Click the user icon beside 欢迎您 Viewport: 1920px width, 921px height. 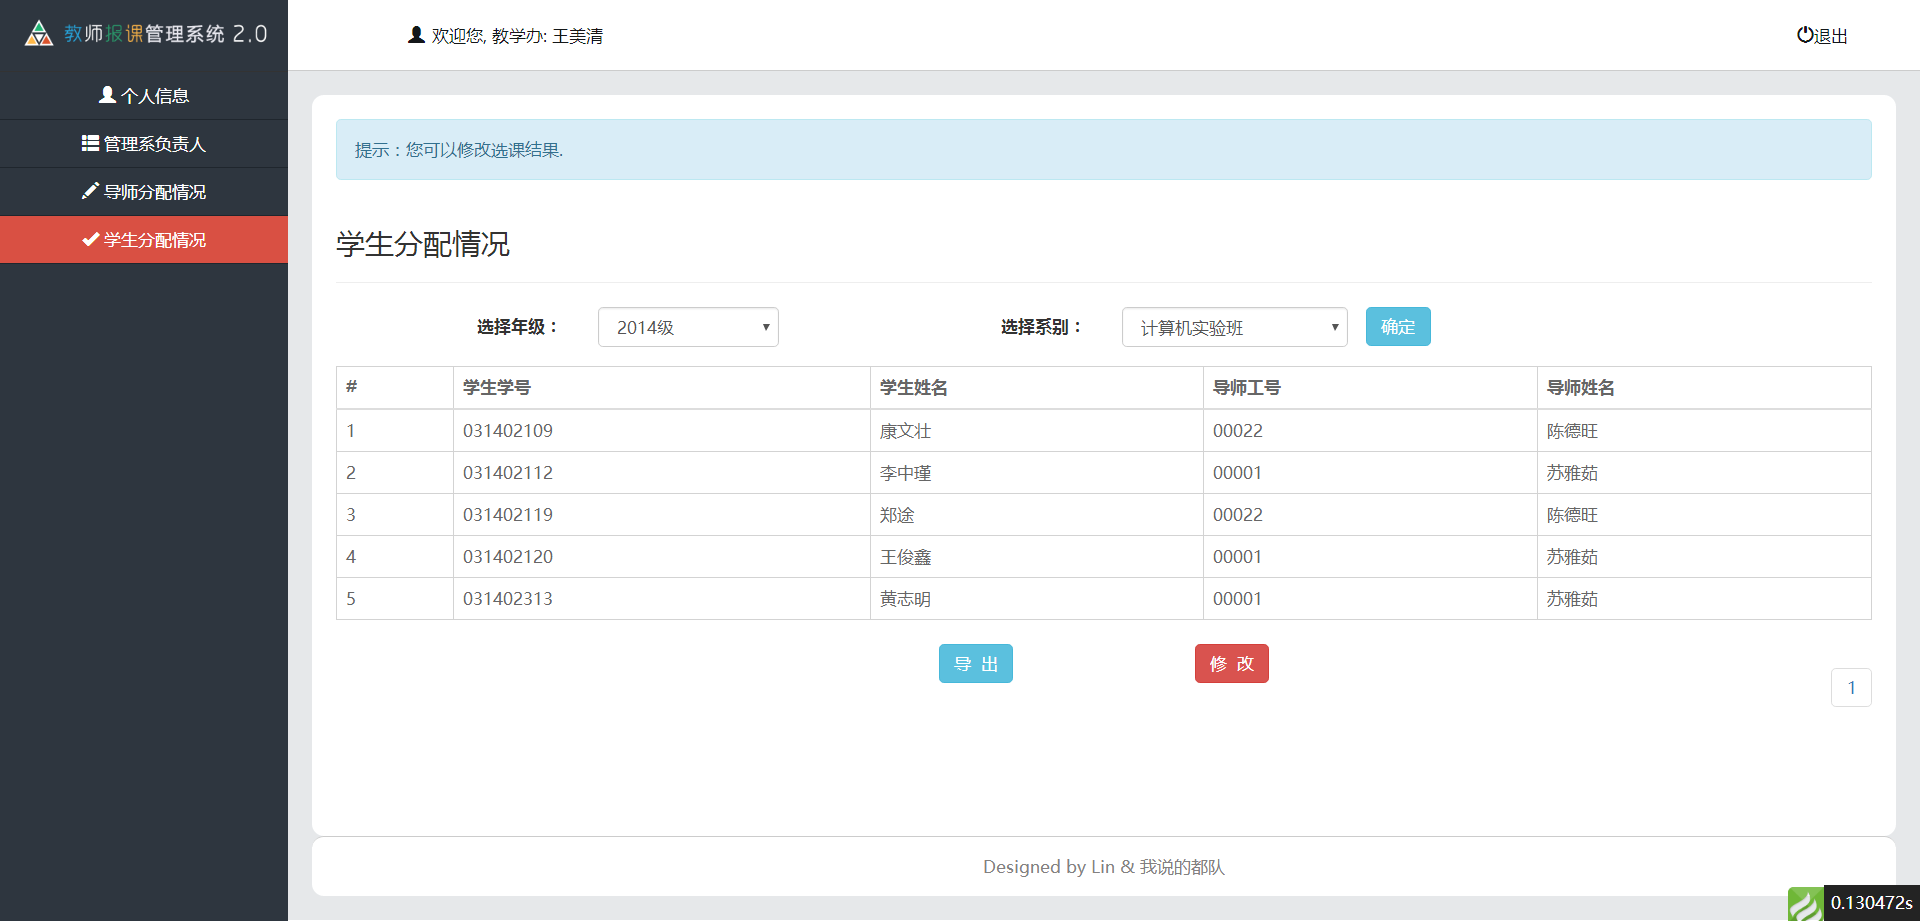[x=416, y=35]
